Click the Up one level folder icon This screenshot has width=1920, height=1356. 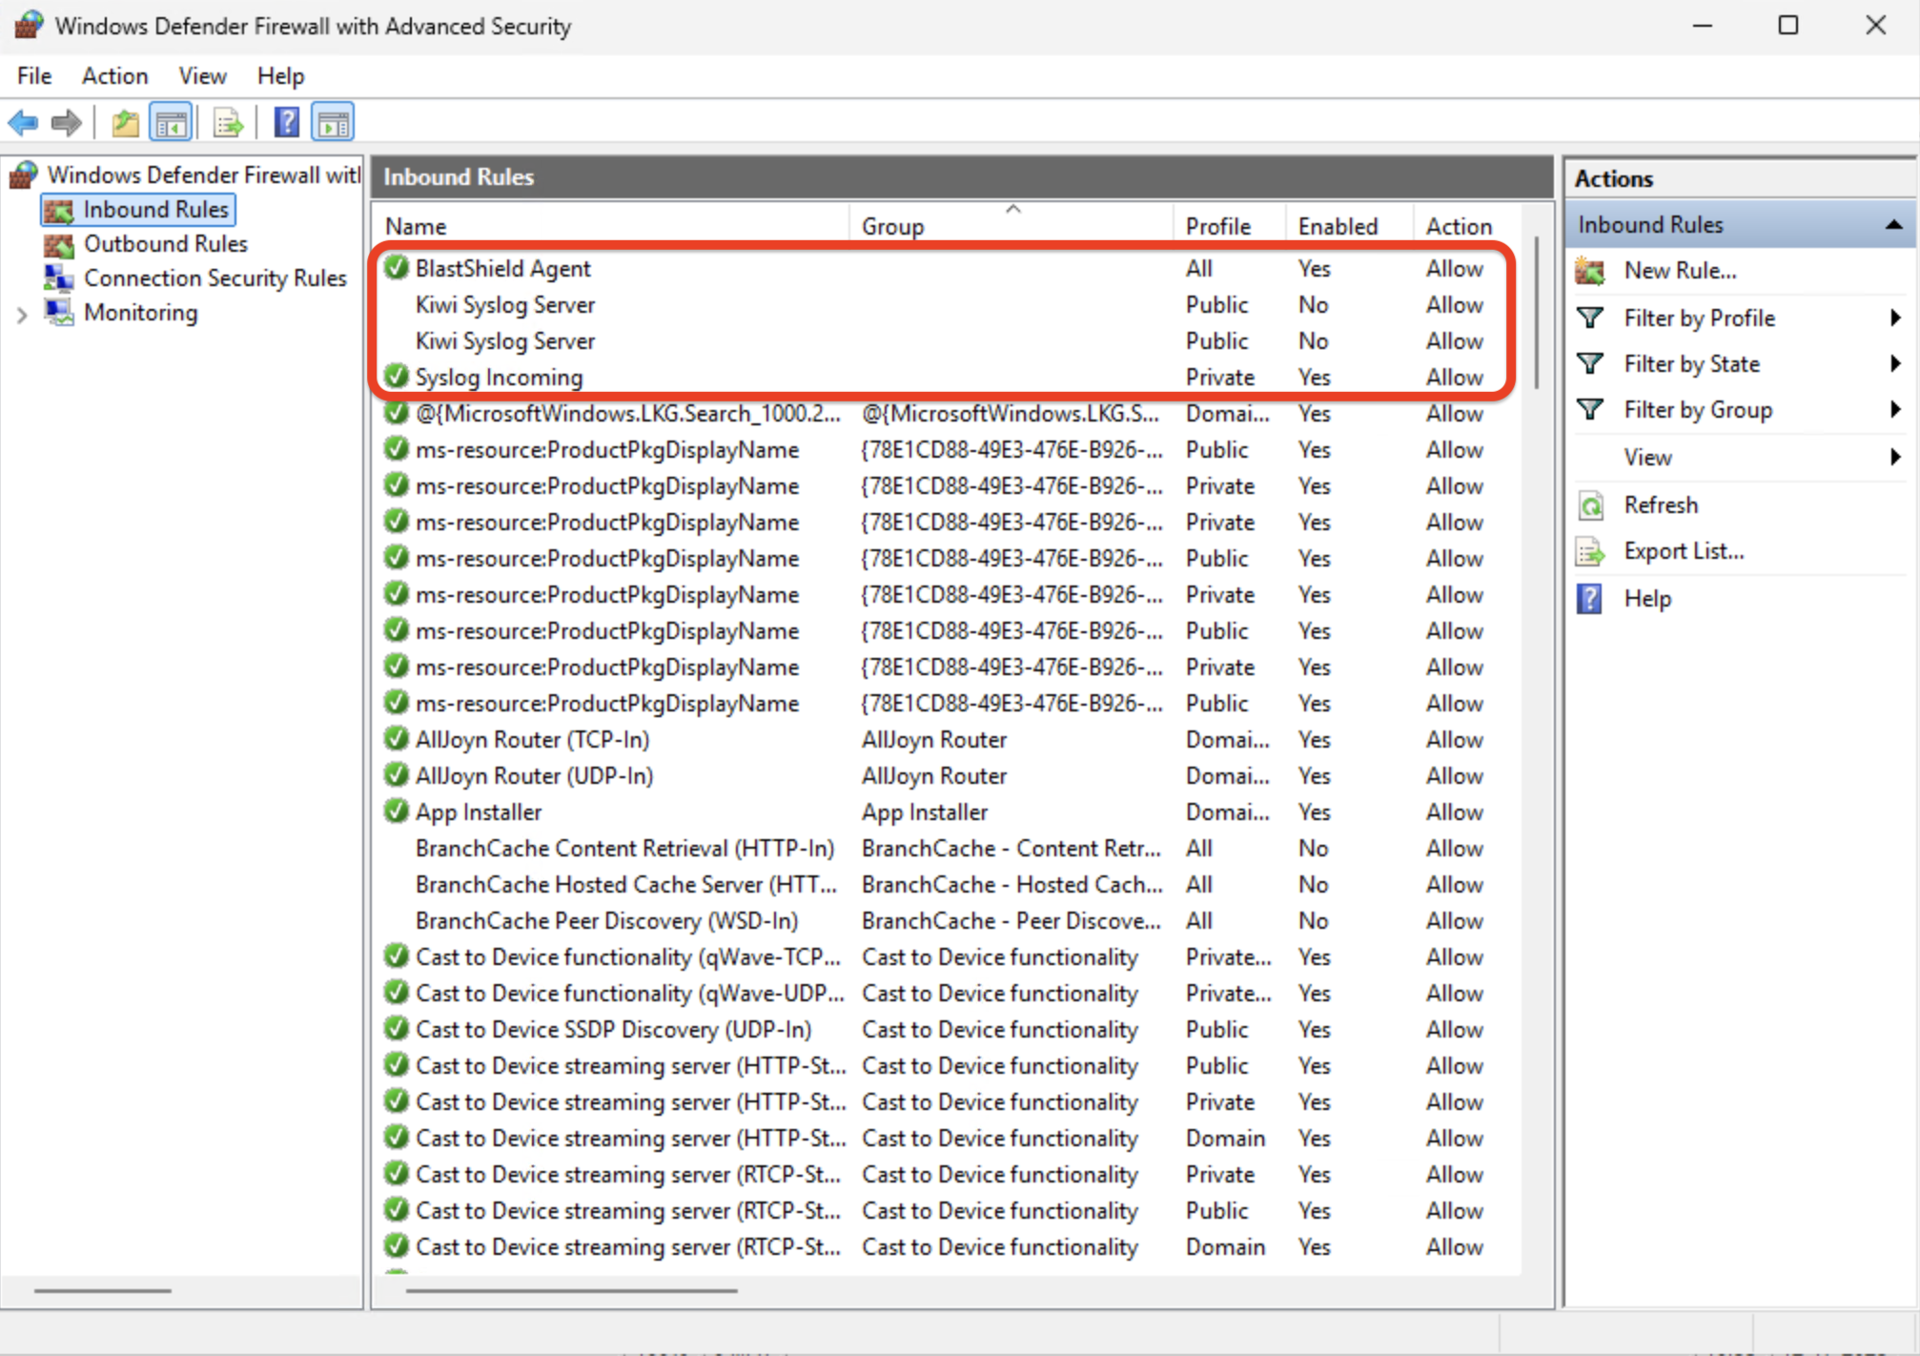coord(125,123)
